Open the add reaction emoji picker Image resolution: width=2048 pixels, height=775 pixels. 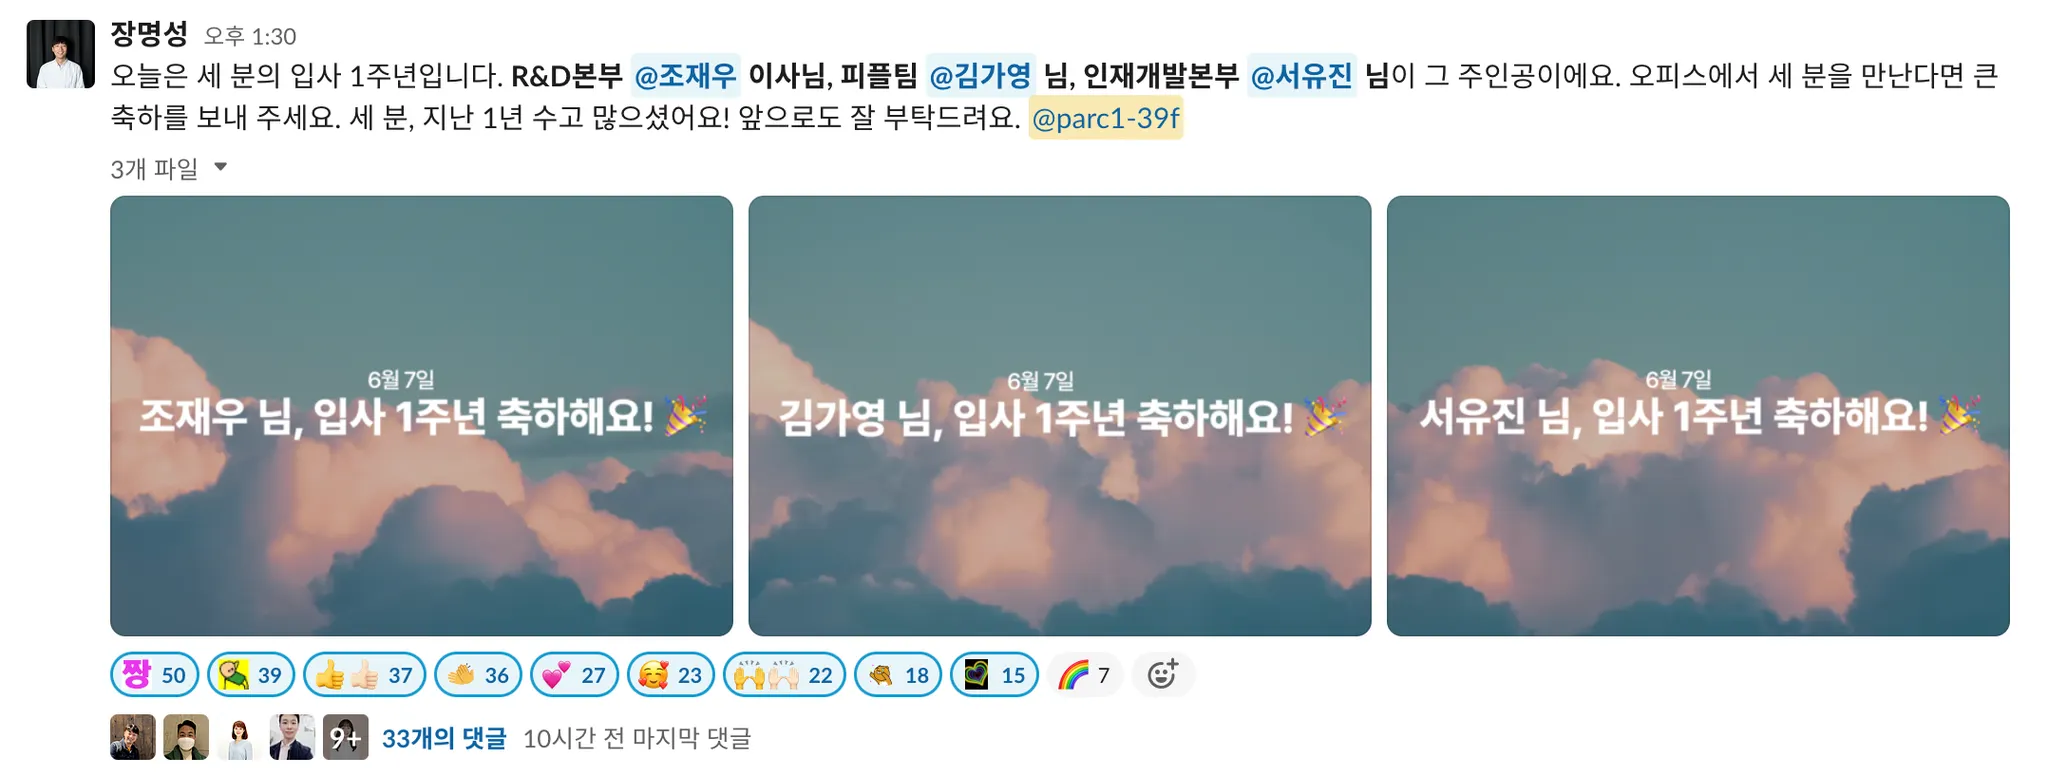(1163, 675)
